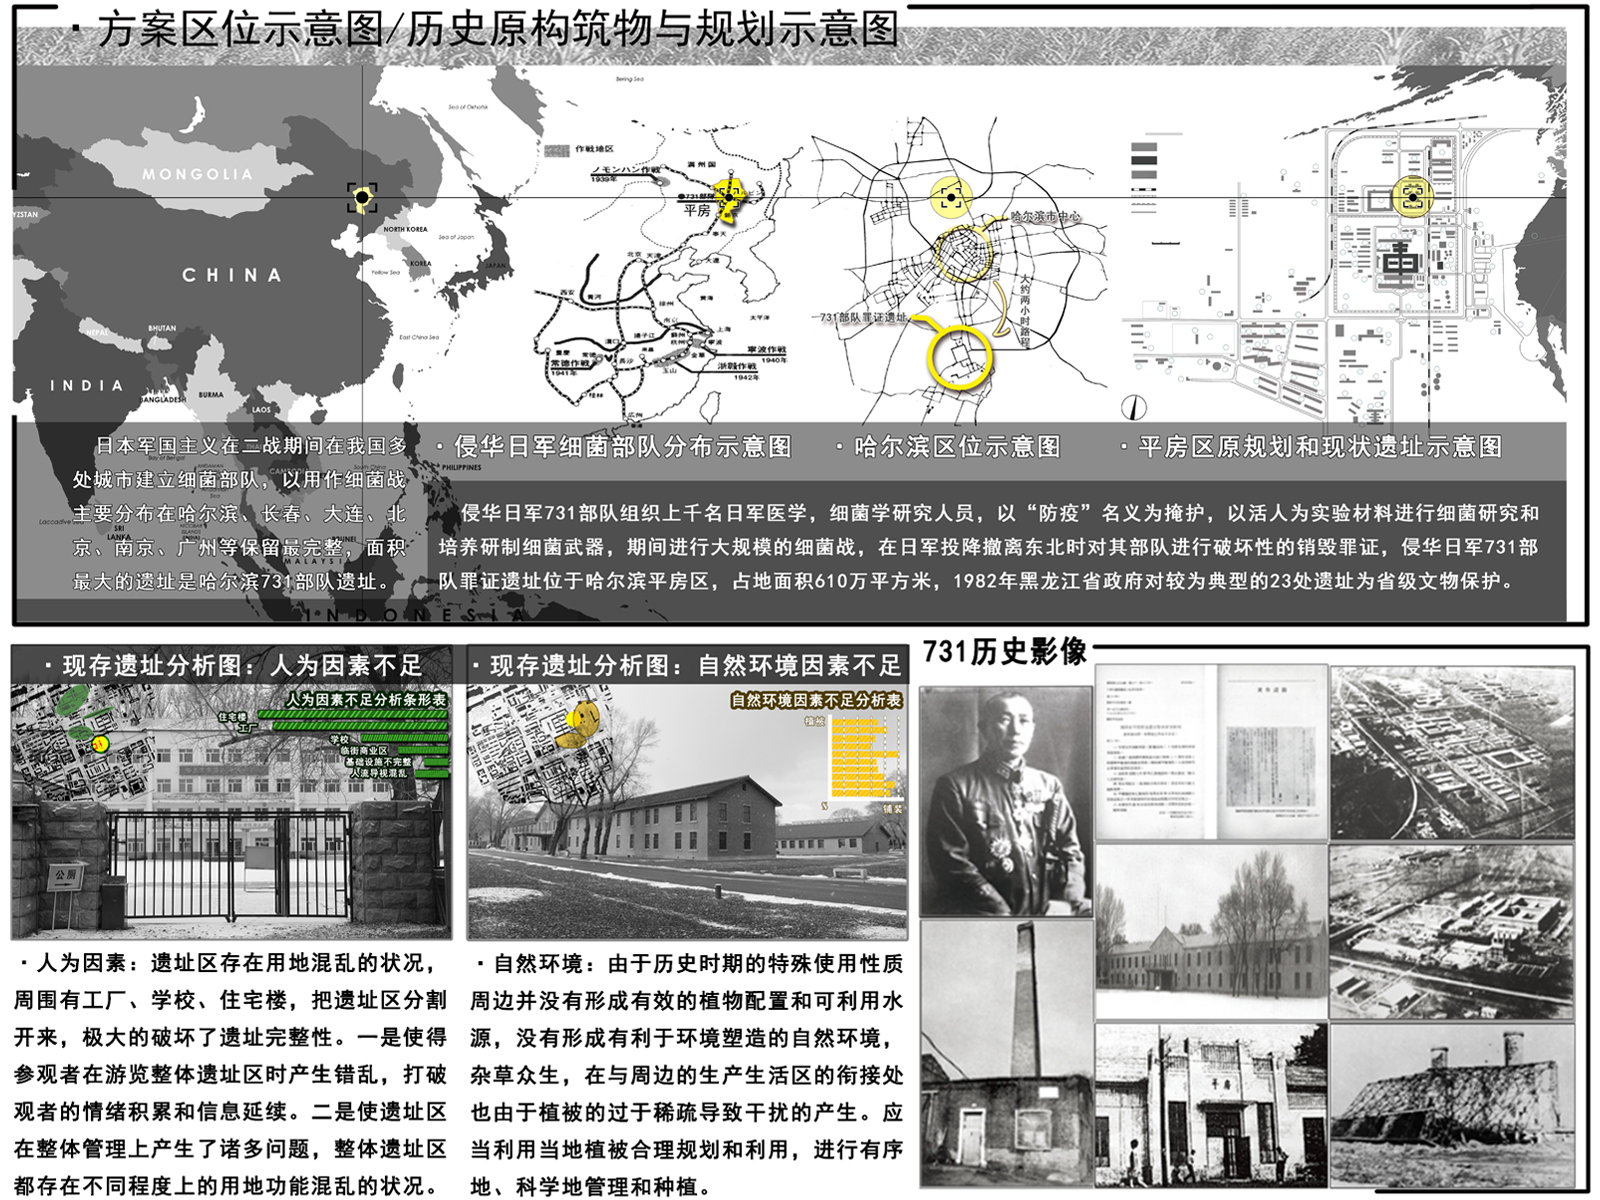Click the 住宅楼 green bar in the chart

click(352, 715)
